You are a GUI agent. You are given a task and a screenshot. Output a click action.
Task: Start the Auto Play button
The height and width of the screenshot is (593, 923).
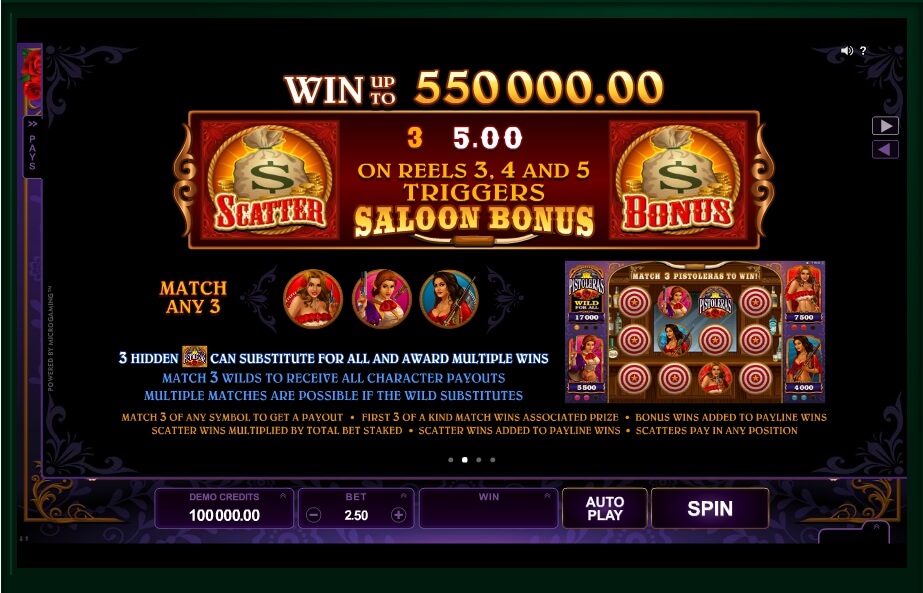pyautogui.click(x=605, y=508)
